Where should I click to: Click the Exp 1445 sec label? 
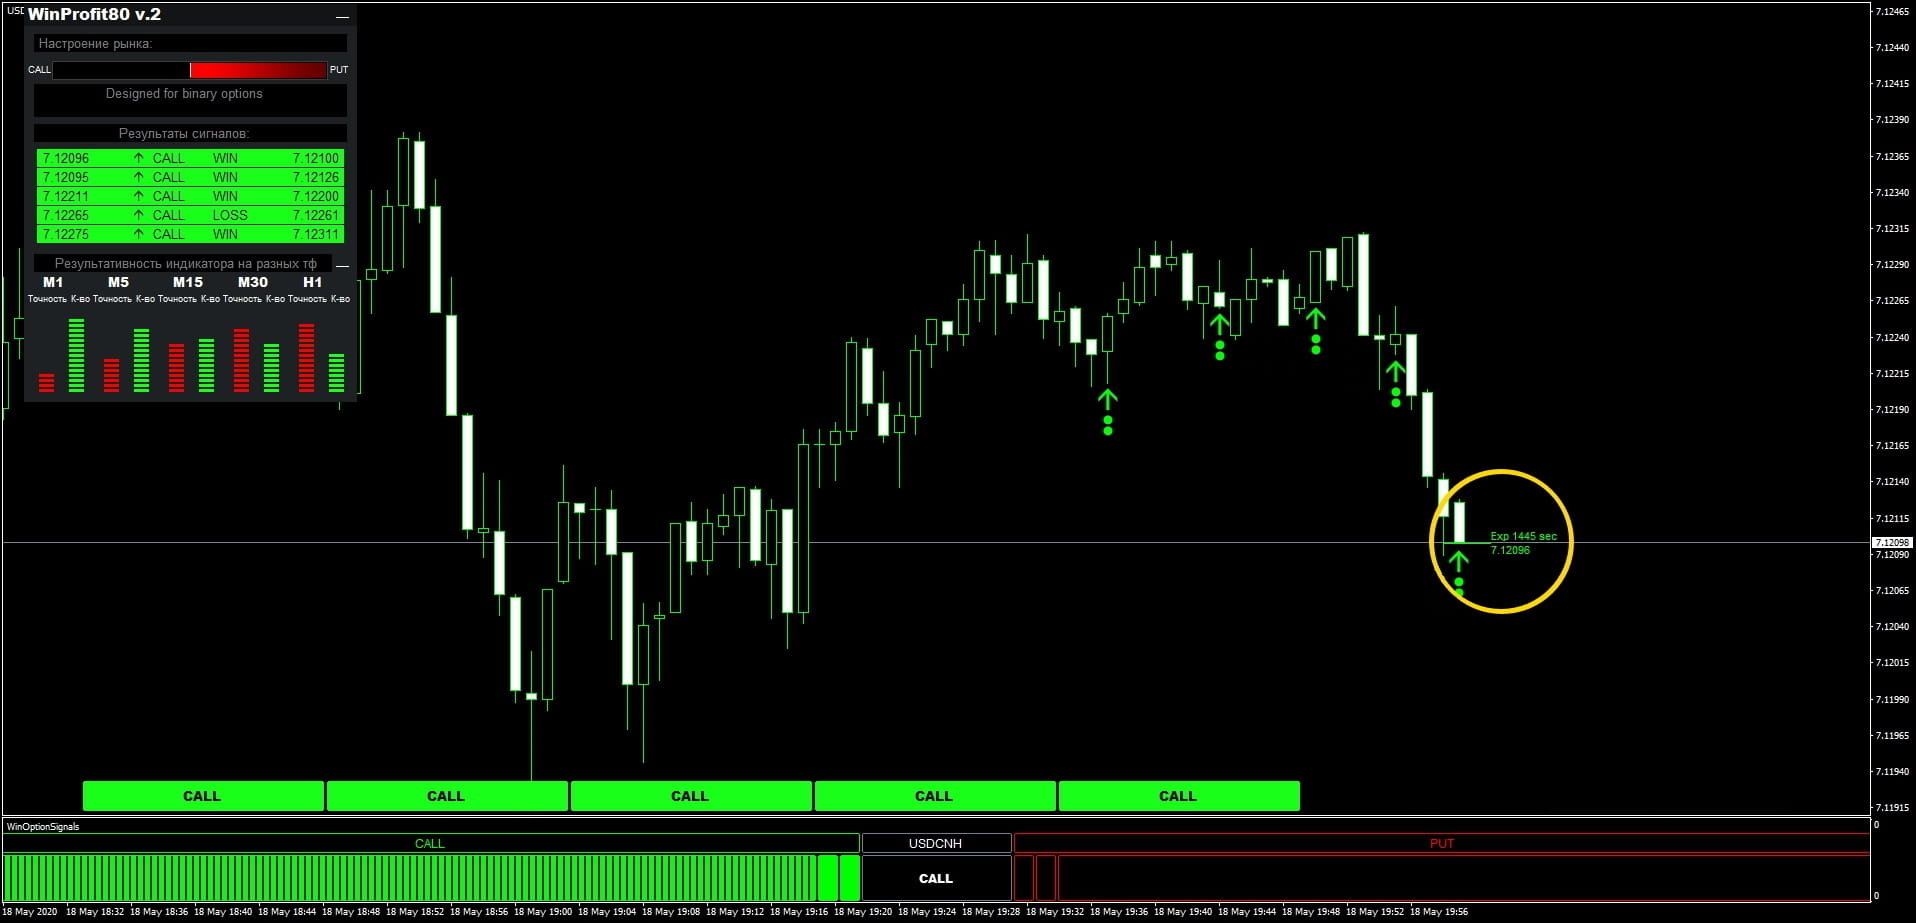pos(1523,536)
